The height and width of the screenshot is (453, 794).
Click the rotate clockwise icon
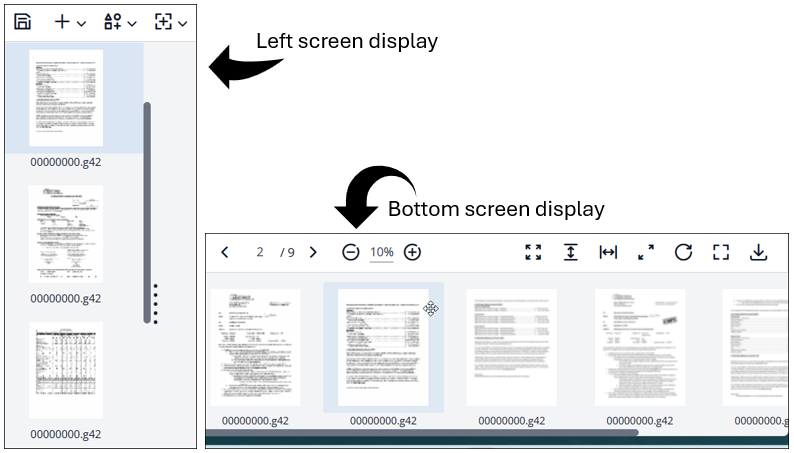[683, 252]
